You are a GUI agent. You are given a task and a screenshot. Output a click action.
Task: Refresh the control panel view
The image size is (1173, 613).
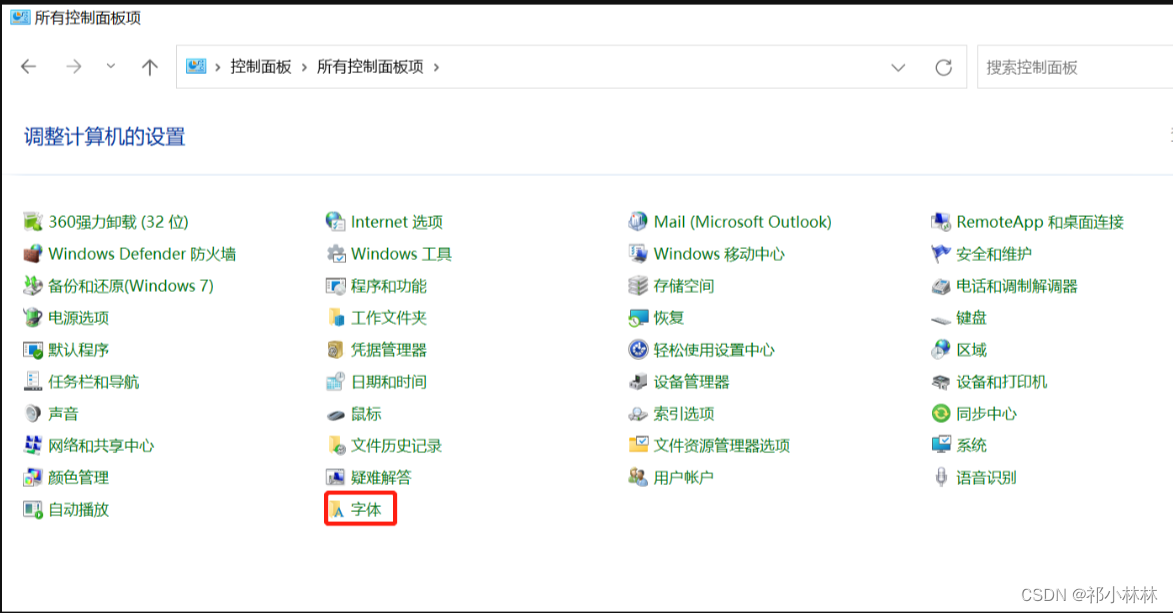tap(943, 67)
